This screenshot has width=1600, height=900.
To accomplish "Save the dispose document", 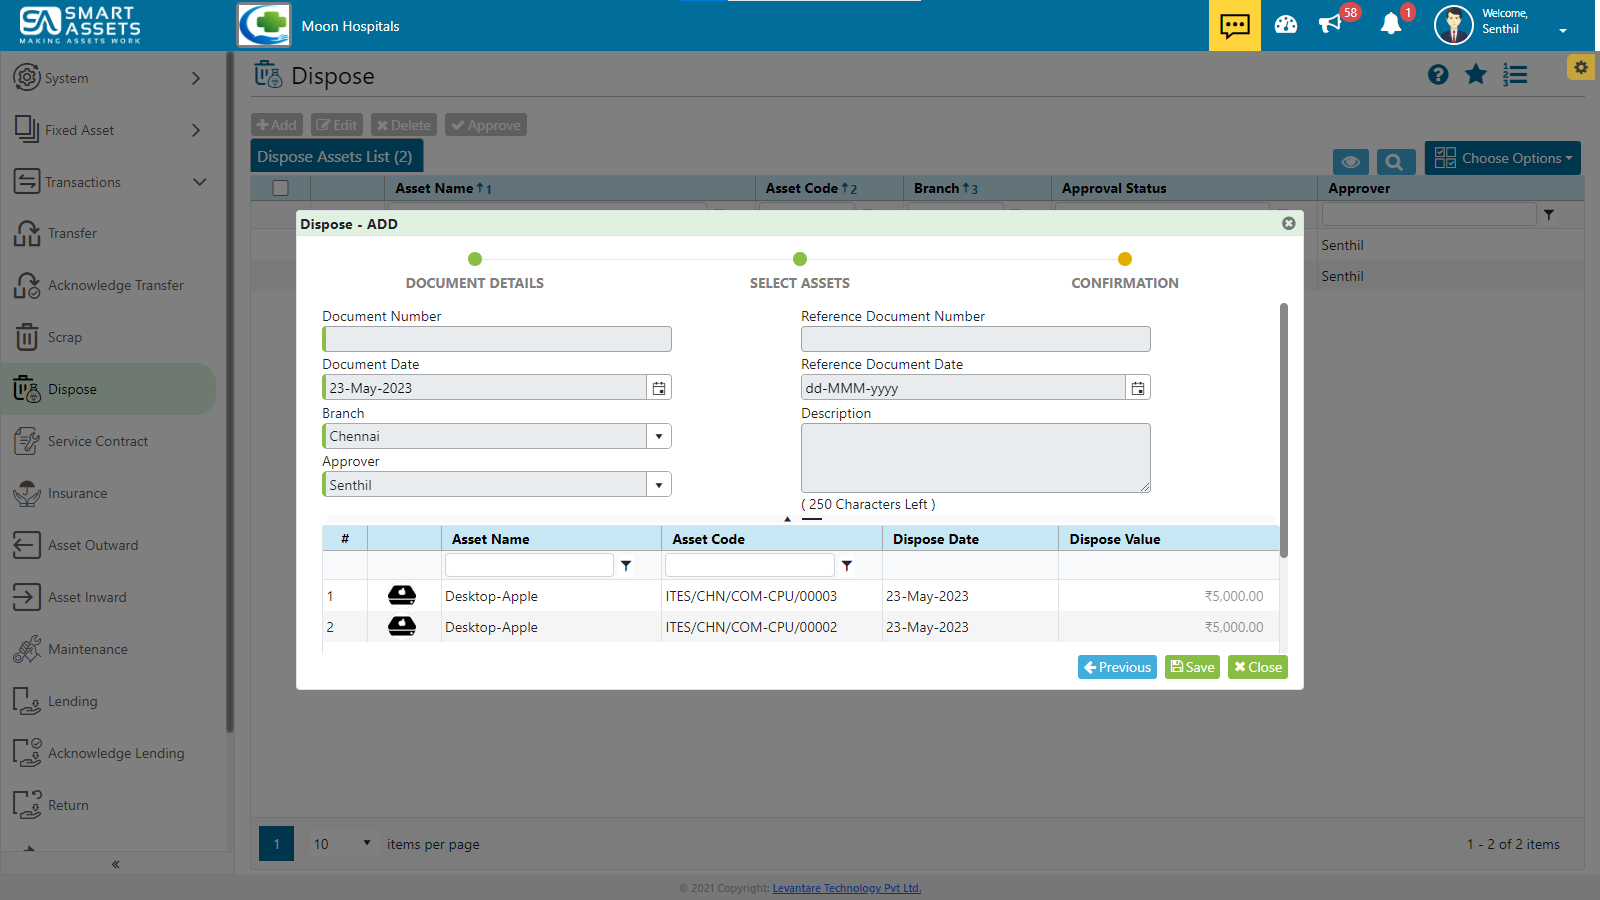I will 1192,667.
